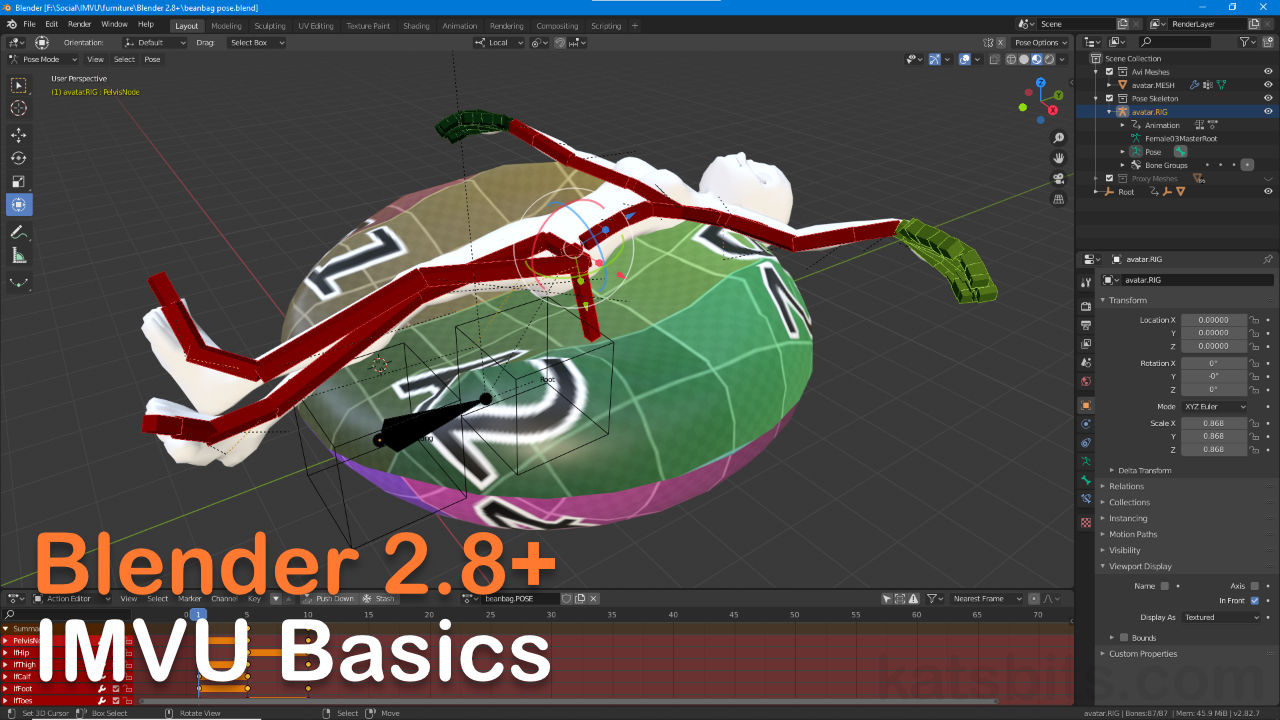Click the Stash button
Viewport: 1280px width, 720px height.
tap(379, 598)
